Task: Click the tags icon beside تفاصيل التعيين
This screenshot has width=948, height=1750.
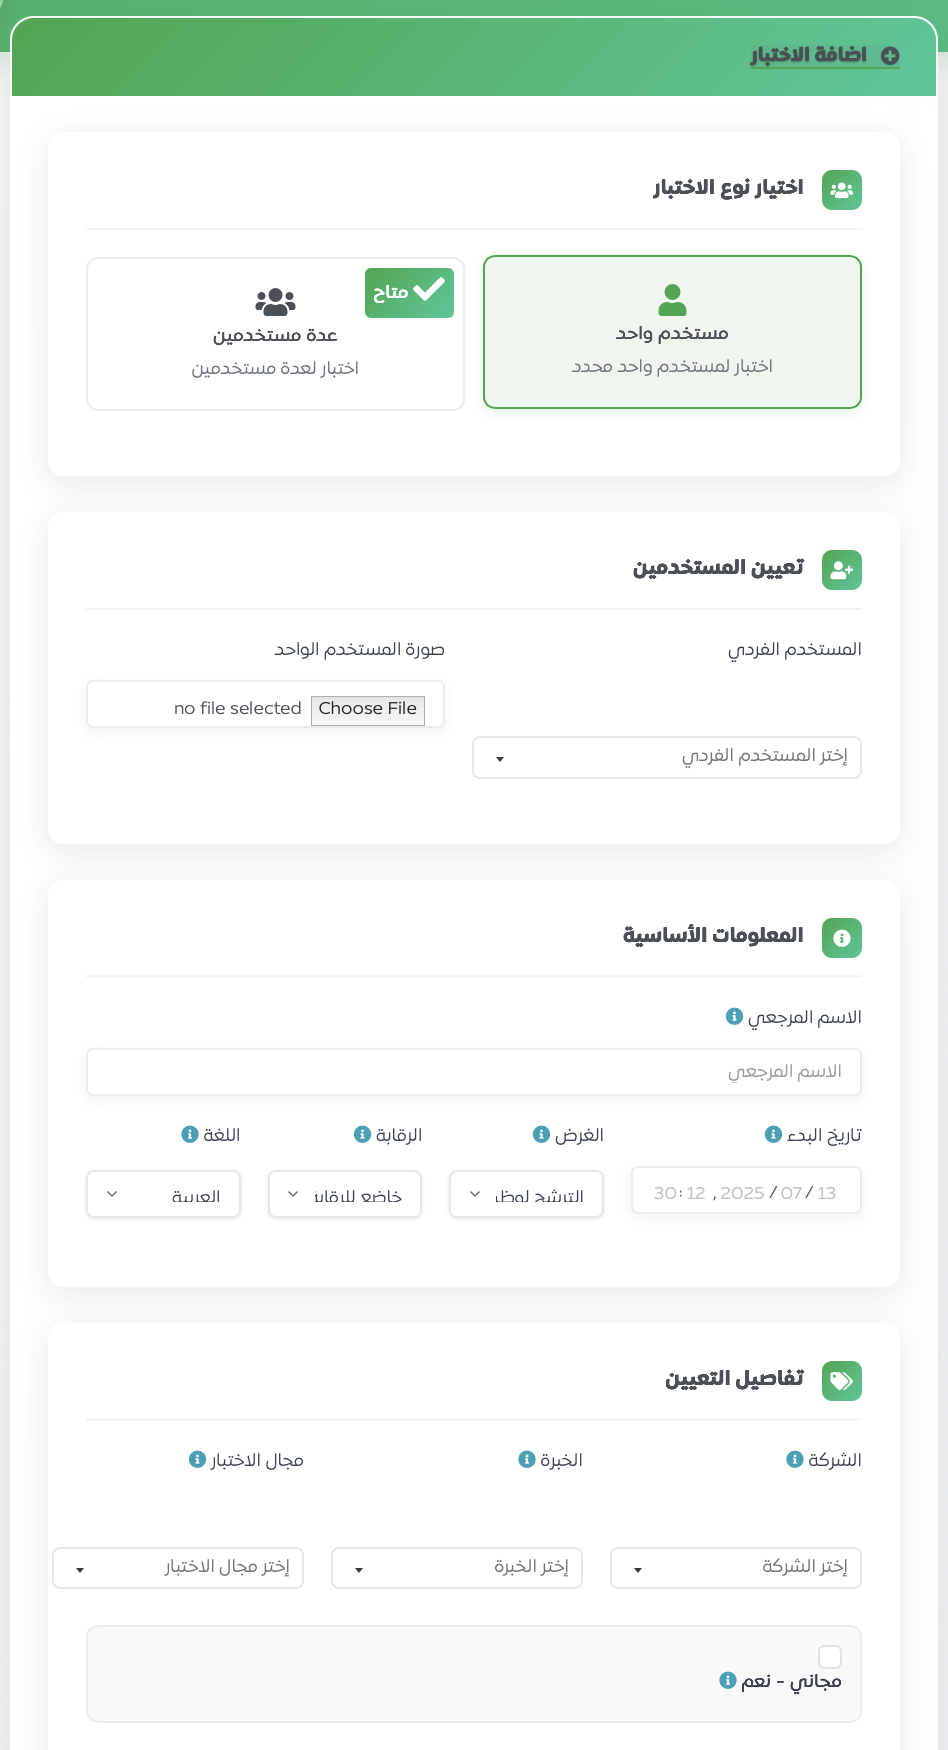Action: (841, 1381)
